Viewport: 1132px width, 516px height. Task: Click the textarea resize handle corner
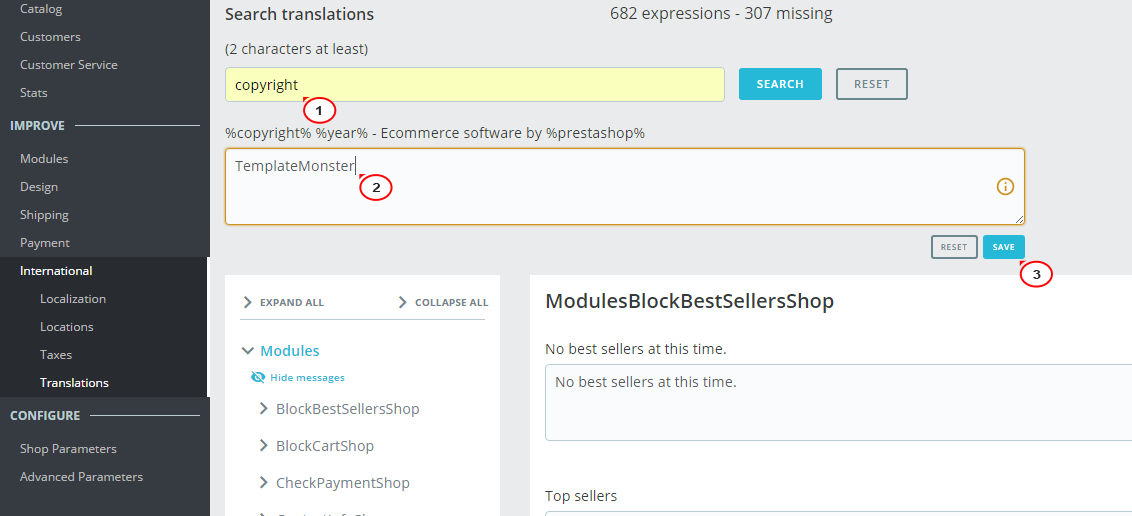pyautogui.click(x=1019, y=219)
